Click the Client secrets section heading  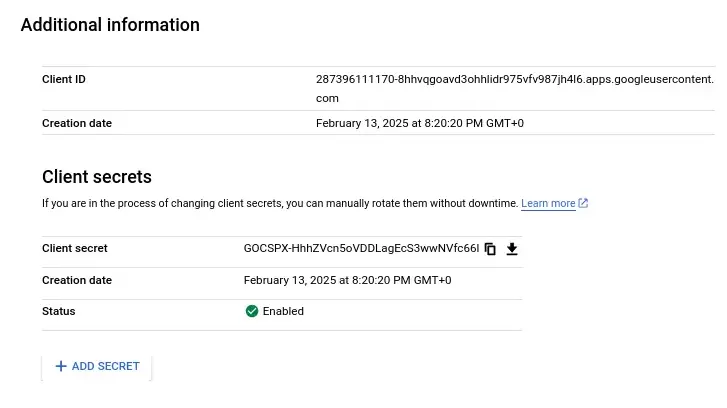(x=97, y=177)
